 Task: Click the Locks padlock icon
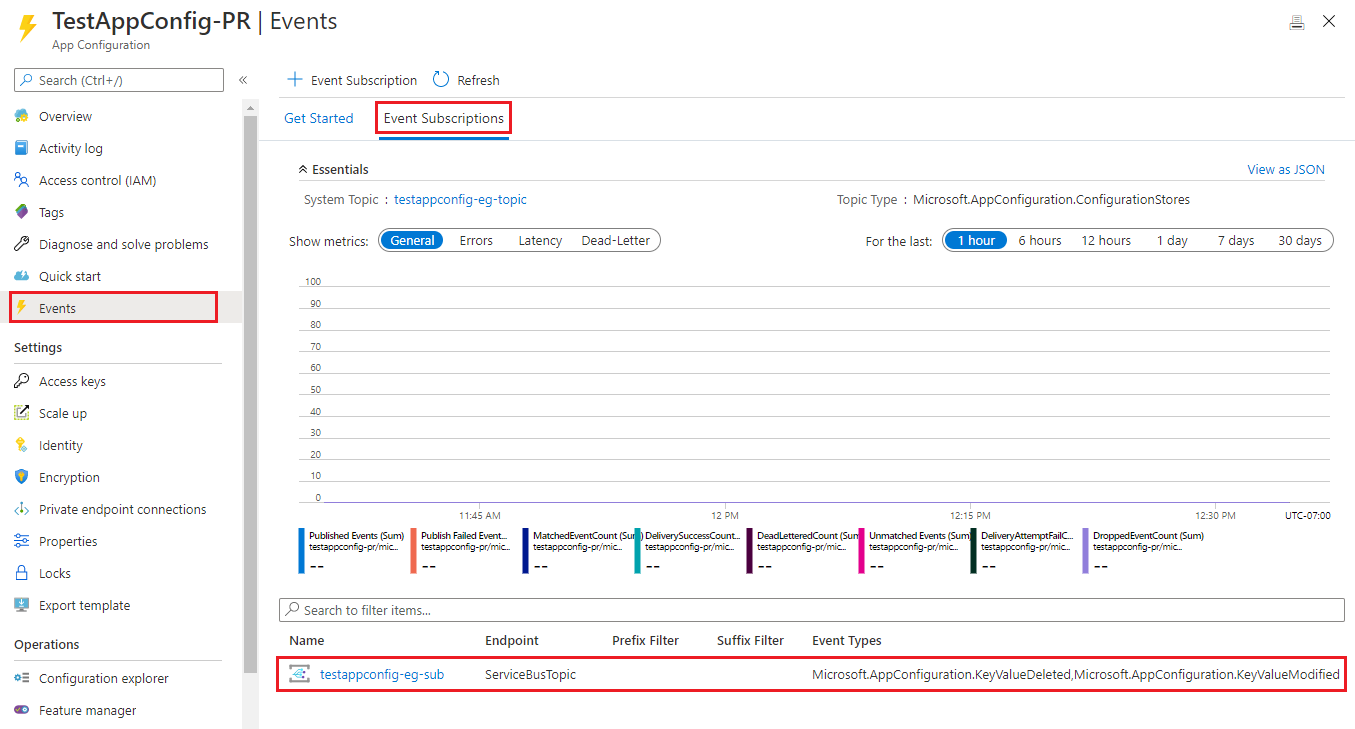[21, 573]
